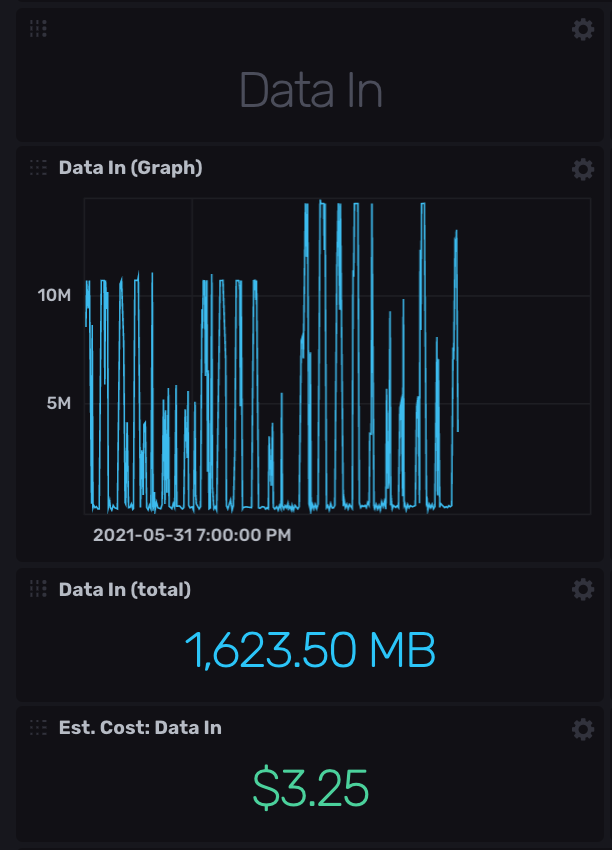Viewport: 612px width, 850px height.
Task: Grab drag handle of Est. Cost cell
Action: coord(38,727)
